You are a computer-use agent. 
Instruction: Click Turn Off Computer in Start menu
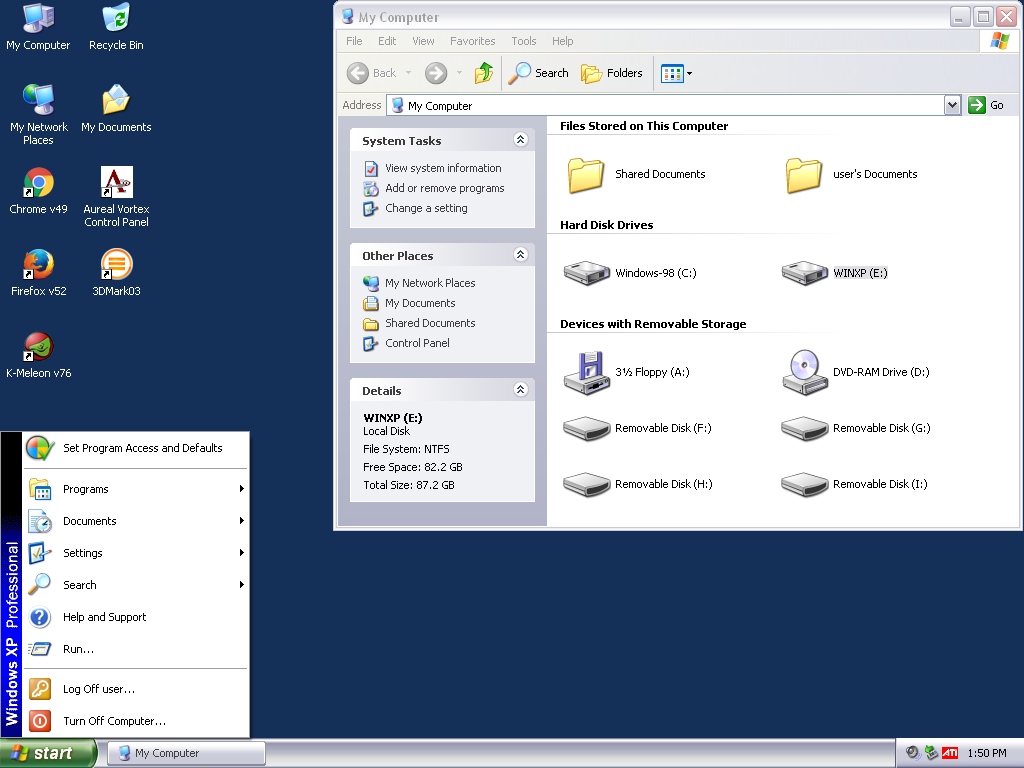pyautogui.click(x=114, y=721)
